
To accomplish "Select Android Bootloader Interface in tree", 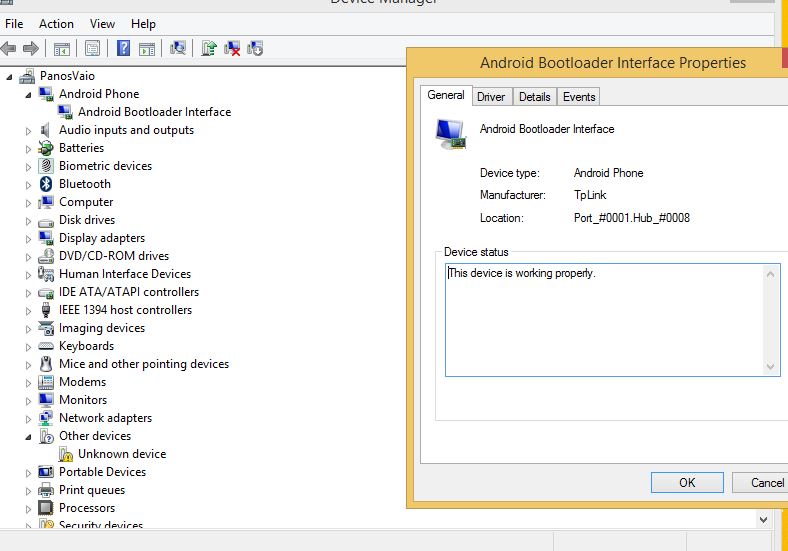I will pyautogui.click(x=154, y=112).
